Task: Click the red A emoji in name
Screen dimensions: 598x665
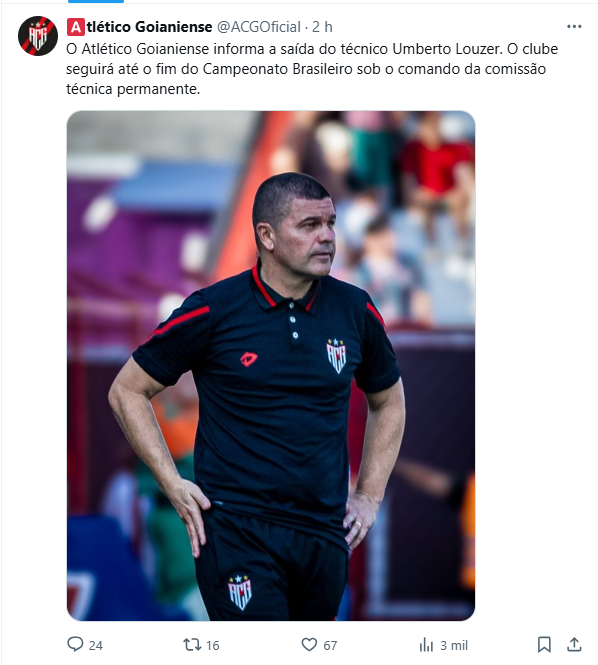Action: coord(75,27)
